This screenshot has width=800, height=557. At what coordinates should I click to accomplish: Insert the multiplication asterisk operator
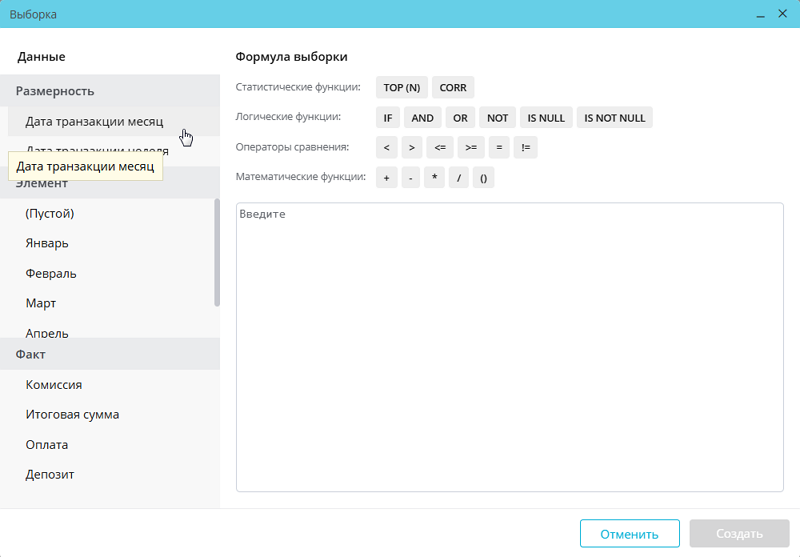coord(435,178)
